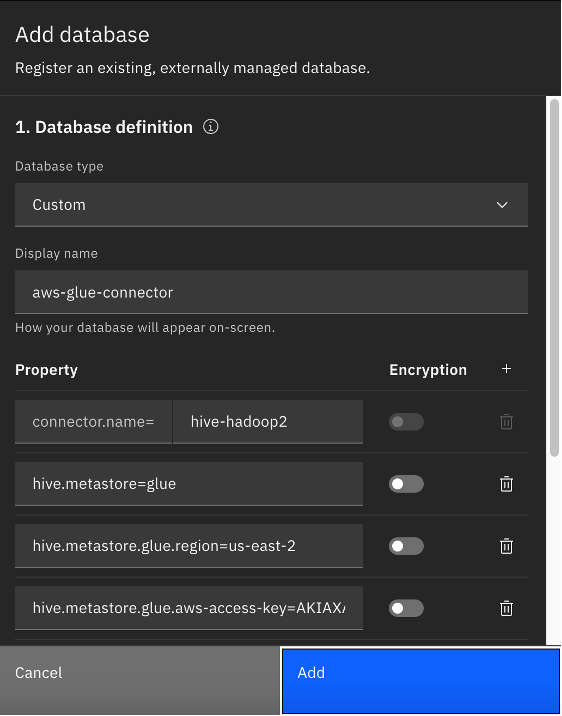Delete the aws-access-key property row

(x=506, y=608)
